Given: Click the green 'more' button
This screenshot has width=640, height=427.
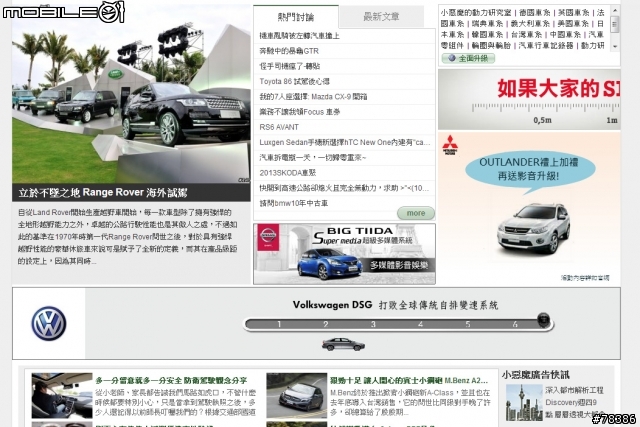Looking at the screenshot, I should [x=416, y=213].
